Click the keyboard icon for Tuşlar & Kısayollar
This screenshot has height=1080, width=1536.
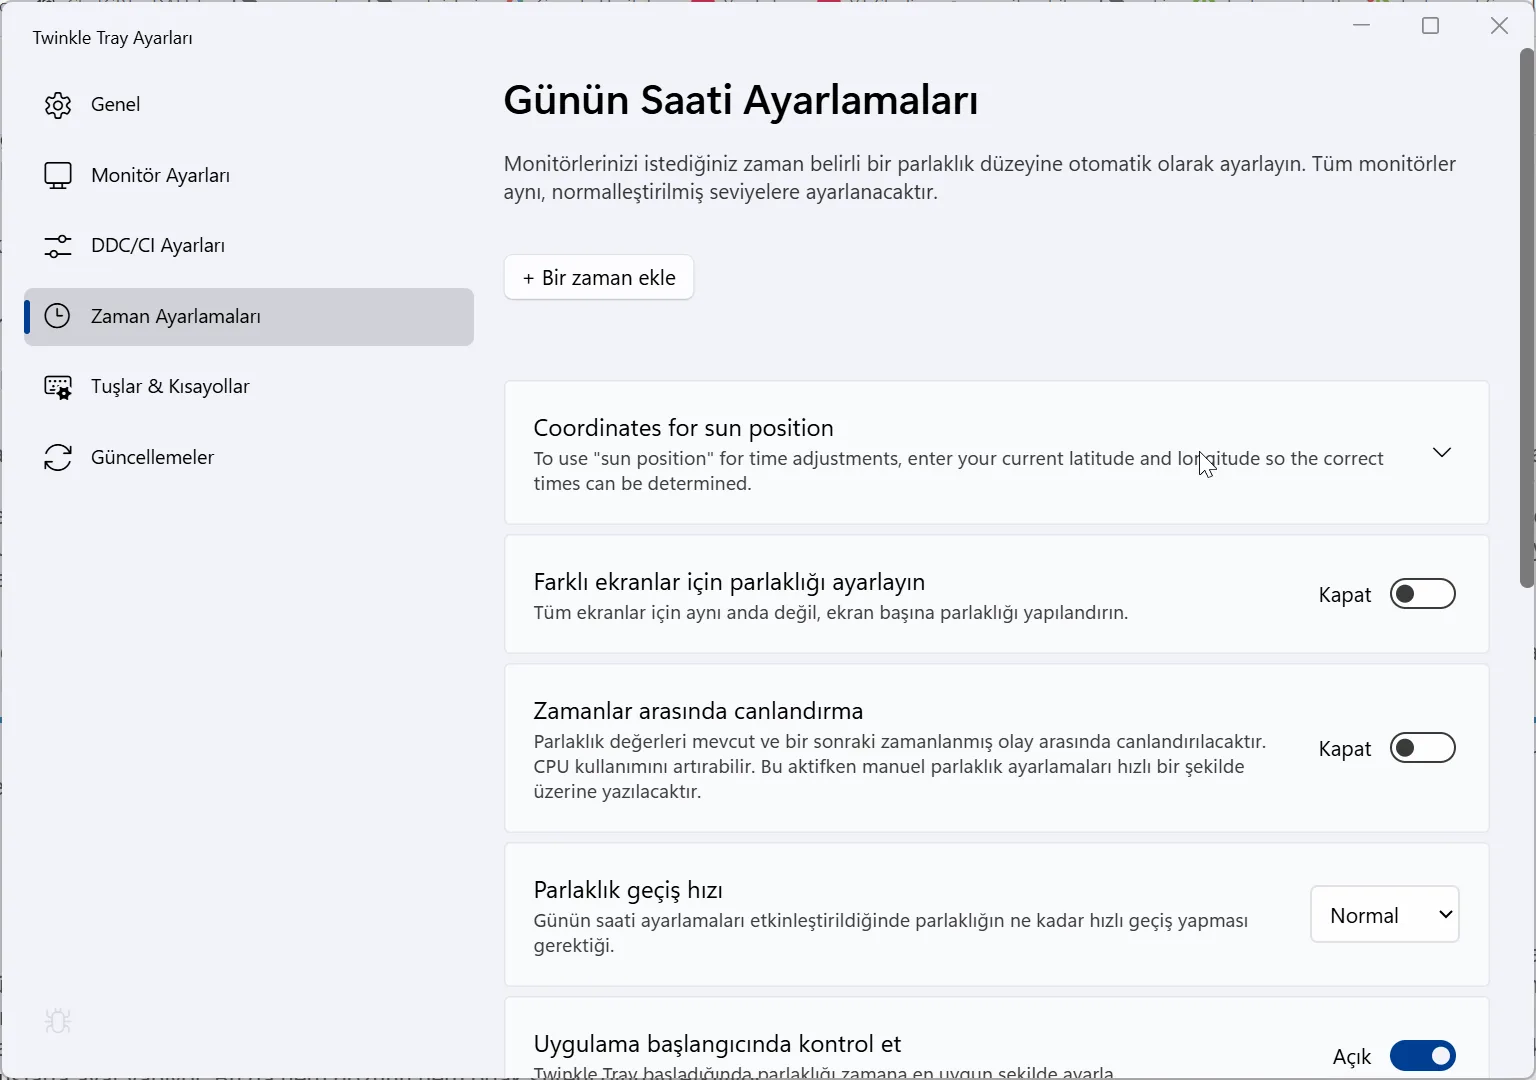(58, 387)
